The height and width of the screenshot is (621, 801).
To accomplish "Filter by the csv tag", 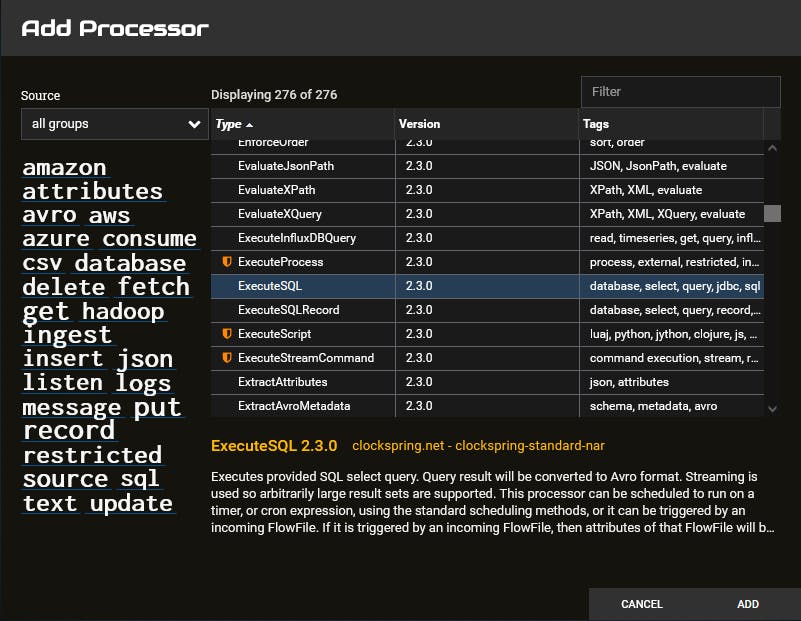I will [42, 264].
